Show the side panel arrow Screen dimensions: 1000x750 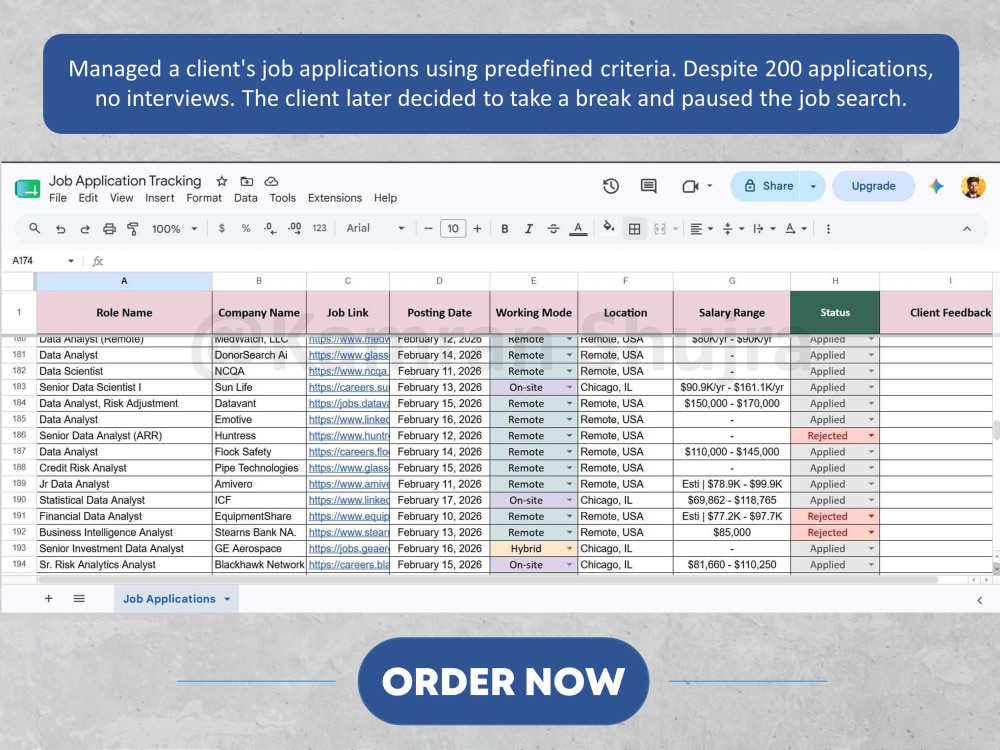980,600
